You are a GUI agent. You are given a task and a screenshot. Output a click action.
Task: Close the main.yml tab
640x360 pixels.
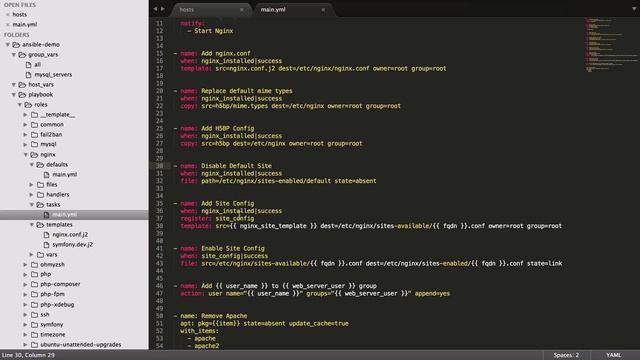323,9
